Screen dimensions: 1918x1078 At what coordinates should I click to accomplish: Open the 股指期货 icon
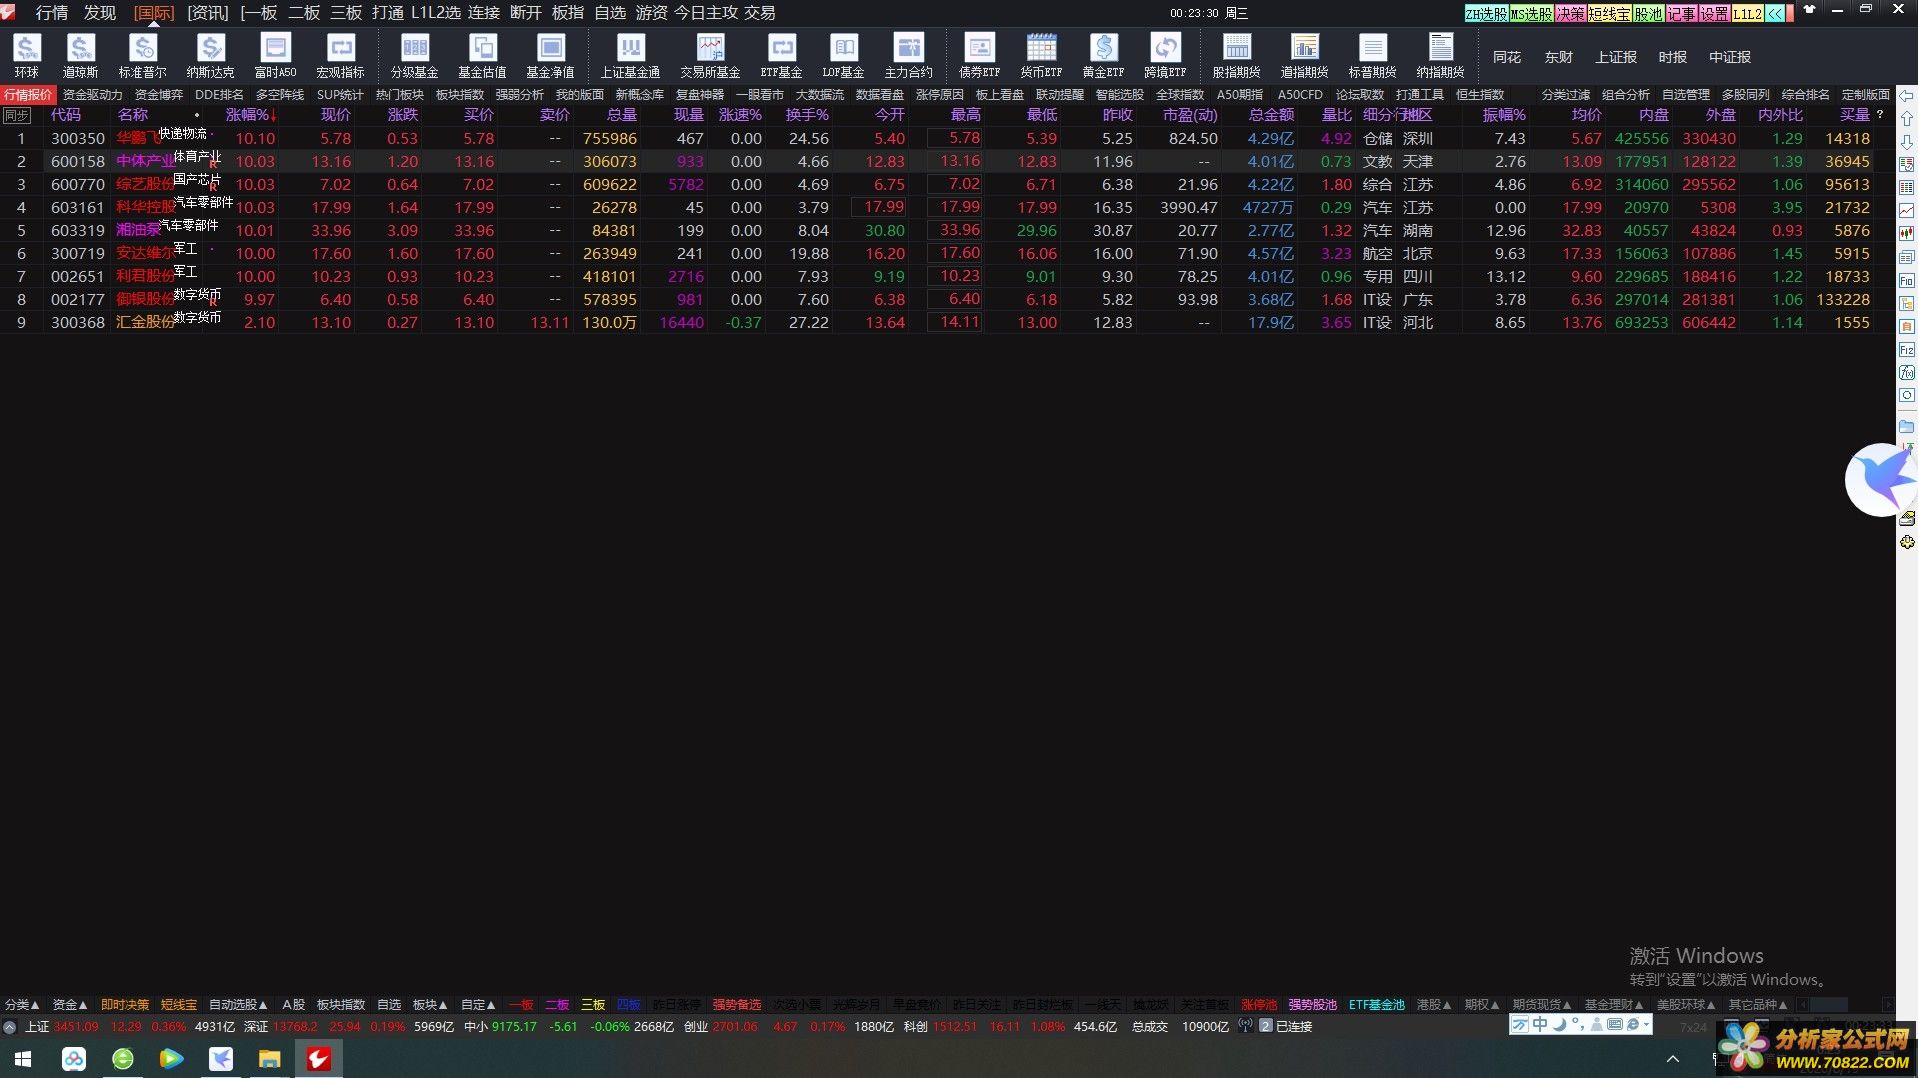click(1237, 55)
